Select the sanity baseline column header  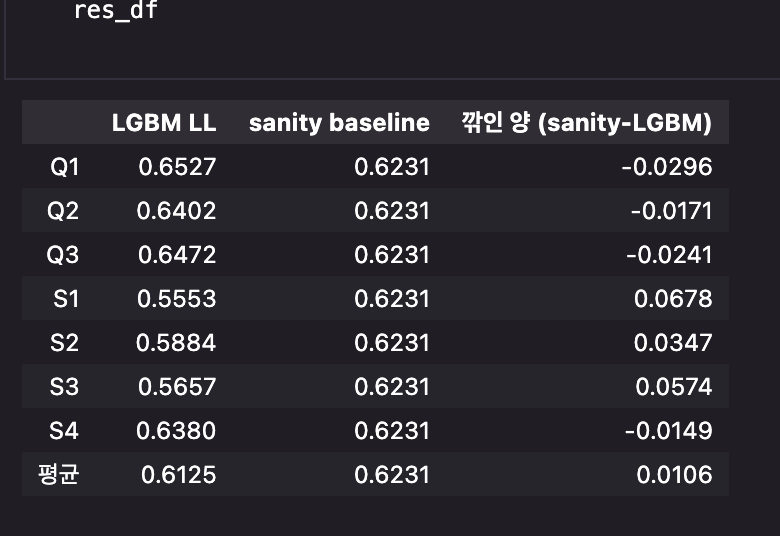339,122
